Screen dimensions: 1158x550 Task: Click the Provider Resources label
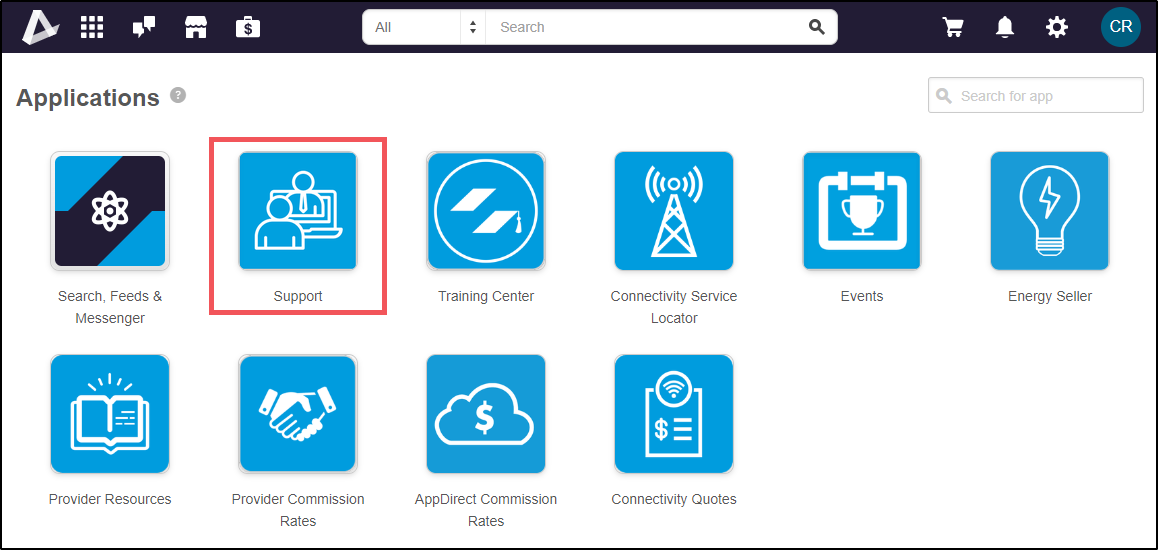110,500
